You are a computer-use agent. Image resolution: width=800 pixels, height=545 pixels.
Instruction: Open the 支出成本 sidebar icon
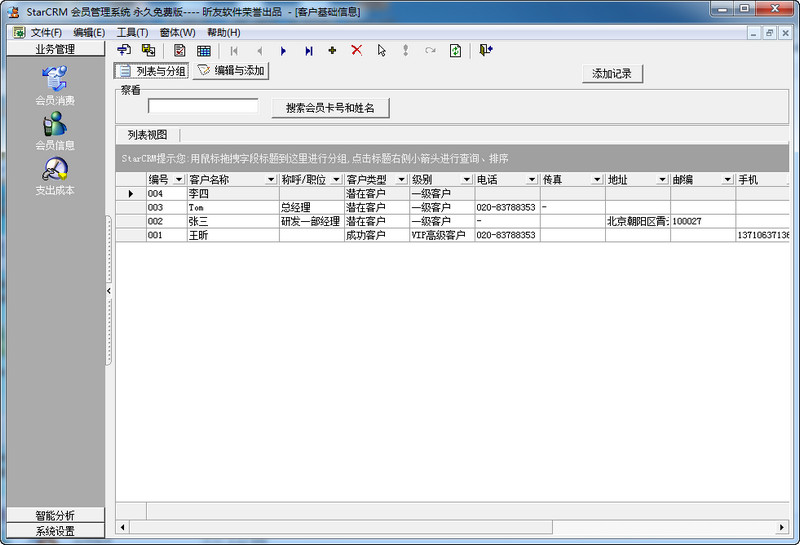coord(55,169)
